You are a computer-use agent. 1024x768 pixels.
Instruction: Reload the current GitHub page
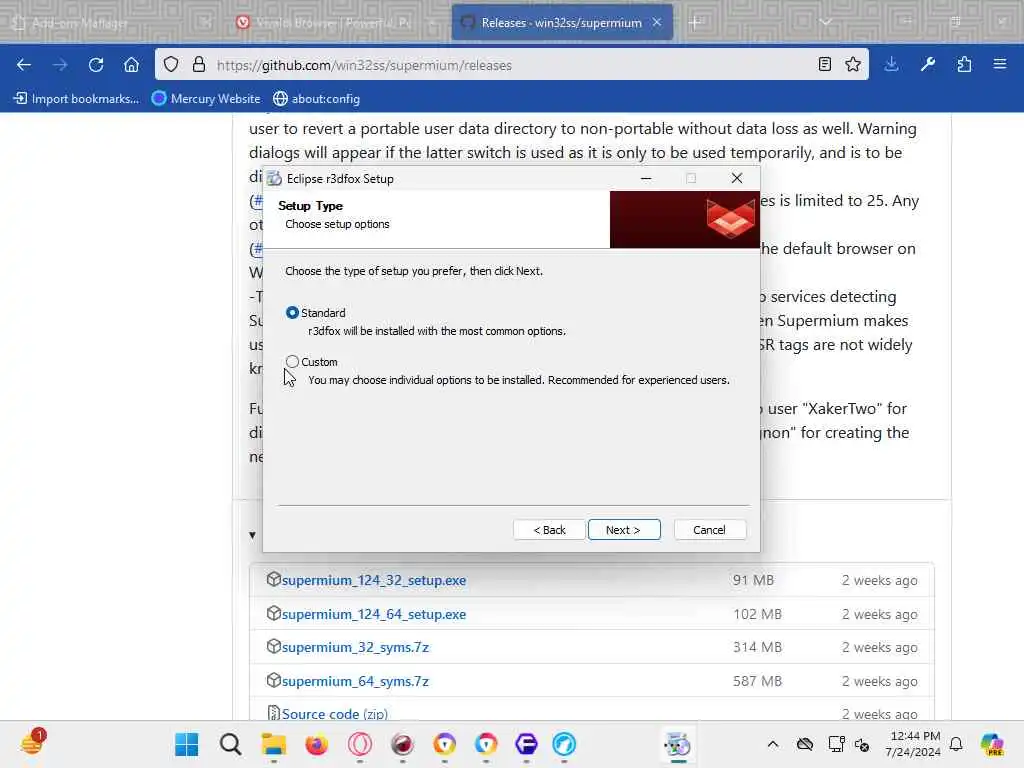click(x=96, y=65)
